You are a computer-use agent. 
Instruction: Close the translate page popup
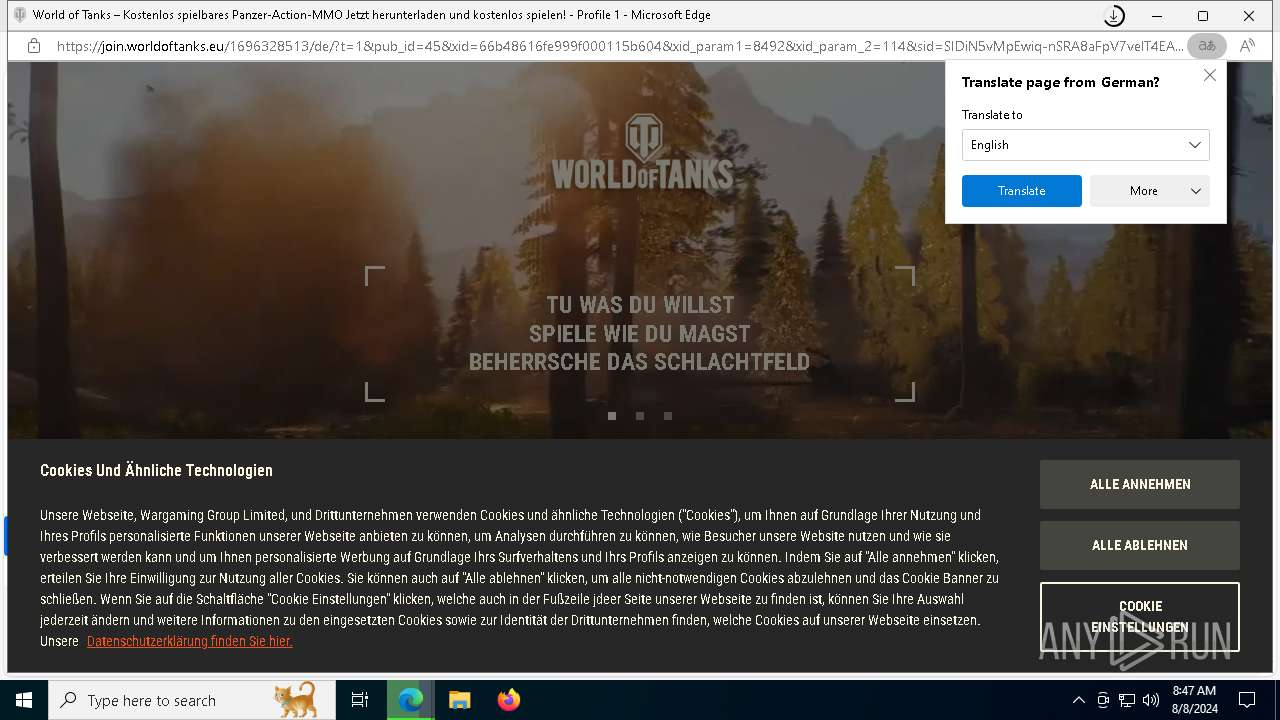[x=1209, y=75]
